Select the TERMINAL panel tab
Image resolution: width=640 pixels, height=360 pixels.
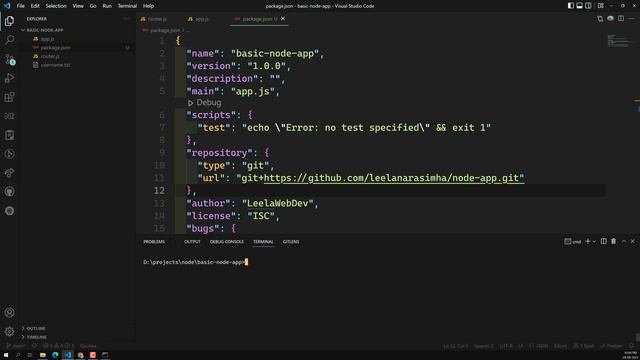pos(263,242)
